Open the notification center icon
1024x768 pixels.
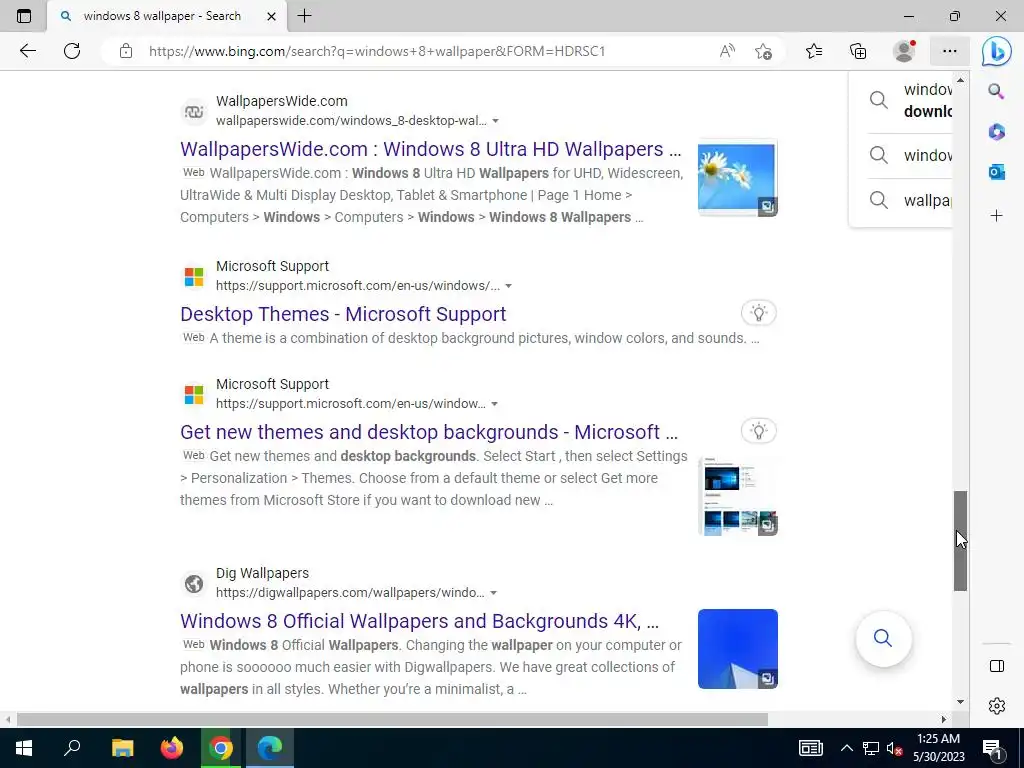coord(993,748)
